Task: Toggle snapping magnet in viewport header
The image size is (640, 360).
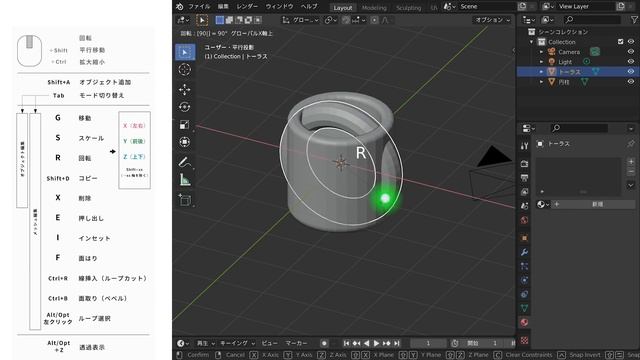Action: [346, 20]
